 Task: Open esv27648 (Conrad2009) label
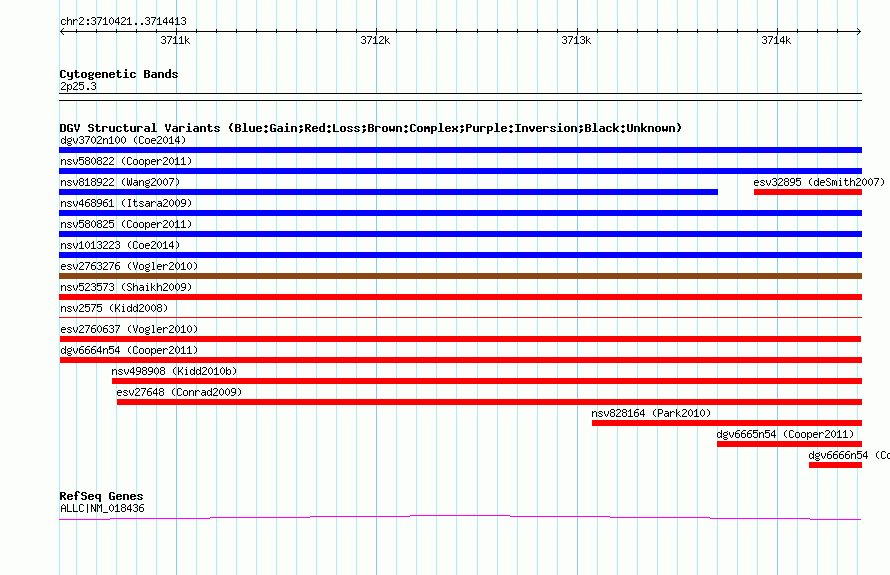[179, 392]
